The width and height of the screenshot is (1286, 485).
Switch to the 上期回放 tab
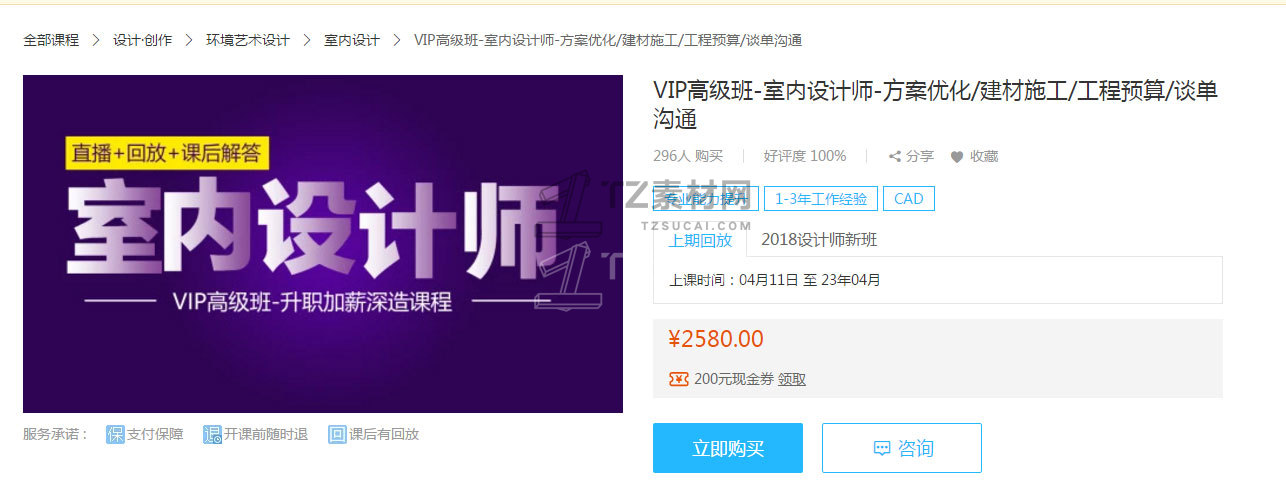[700, 240]
